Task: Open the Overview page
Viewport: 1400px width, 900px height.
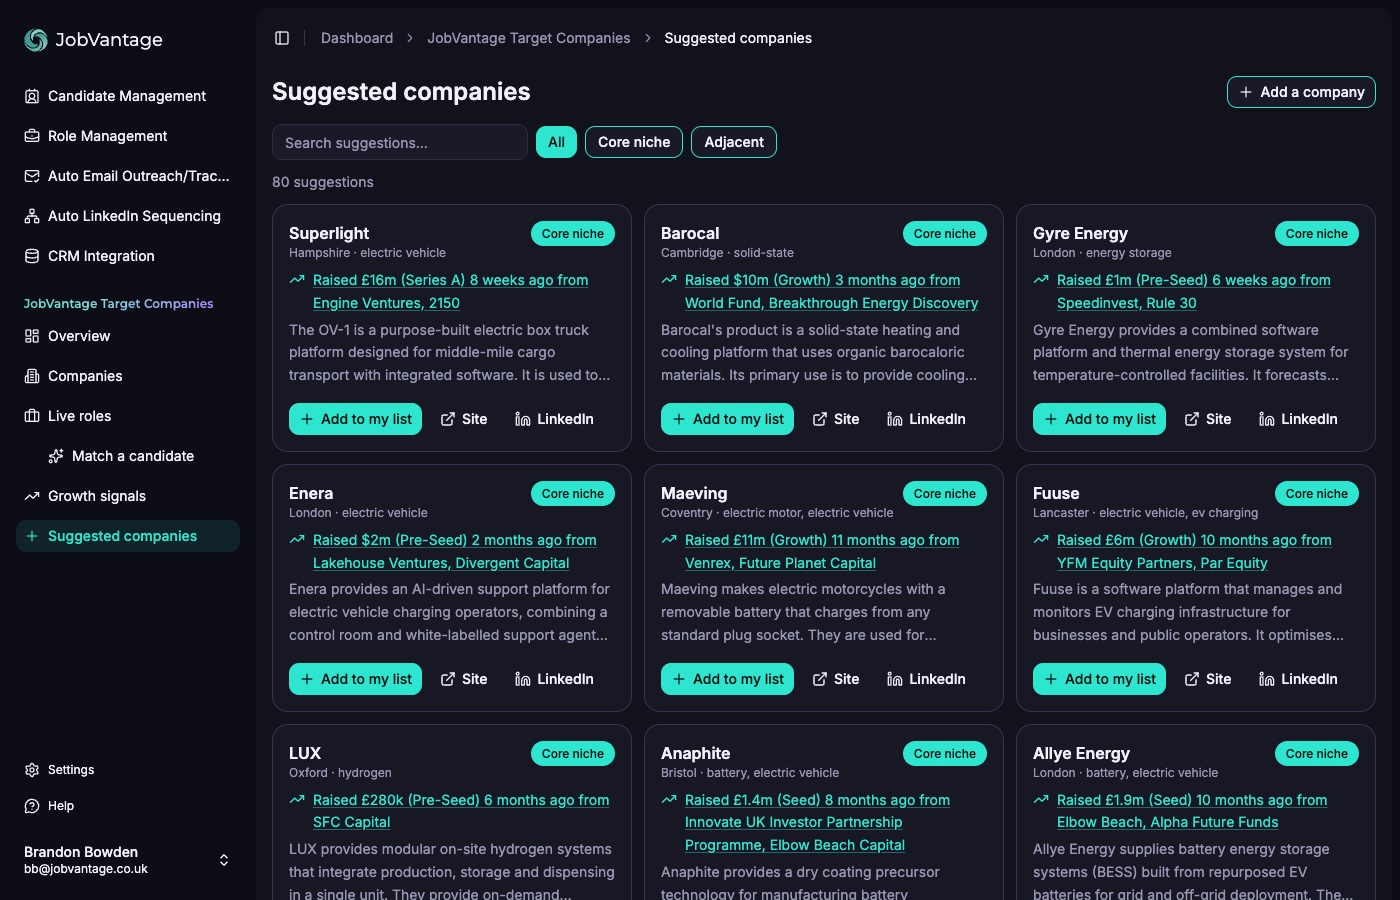Action: 128,336
